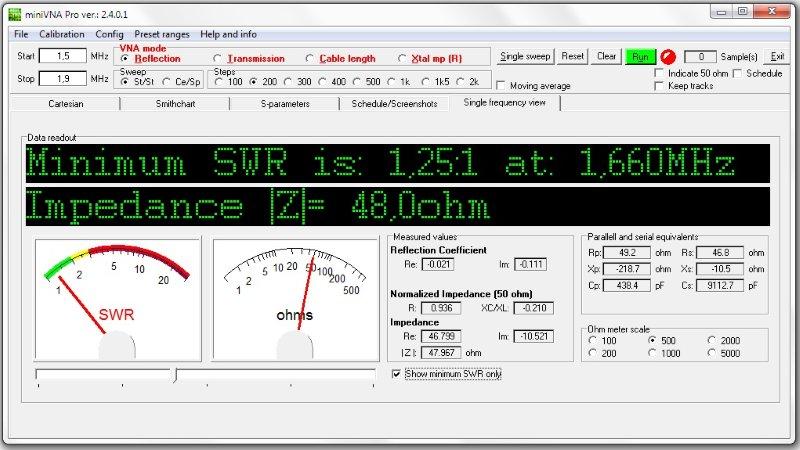Open the Calibration menu
The width and height of the screenshot is (800, 450).
click(x=61, y=34)
